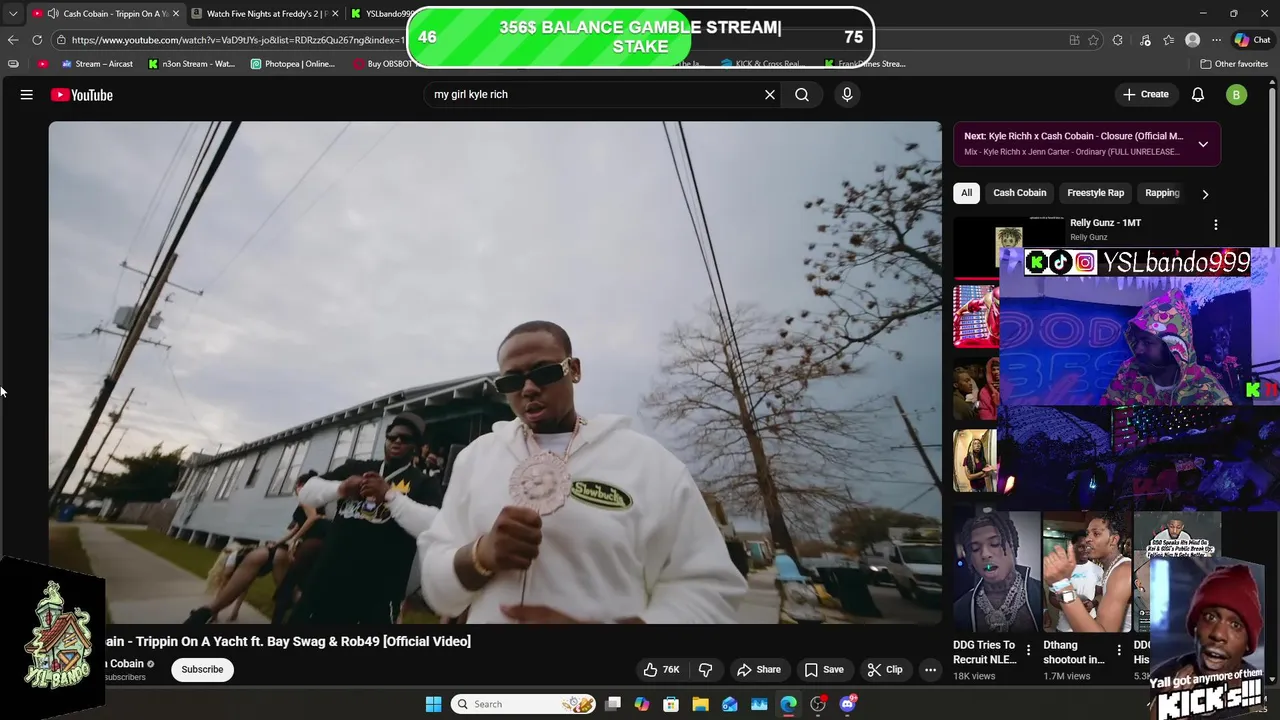Viewport: 1280px width, 720px height.
Task: Open more actions ellipsis below video
Action: coord(930,669)
